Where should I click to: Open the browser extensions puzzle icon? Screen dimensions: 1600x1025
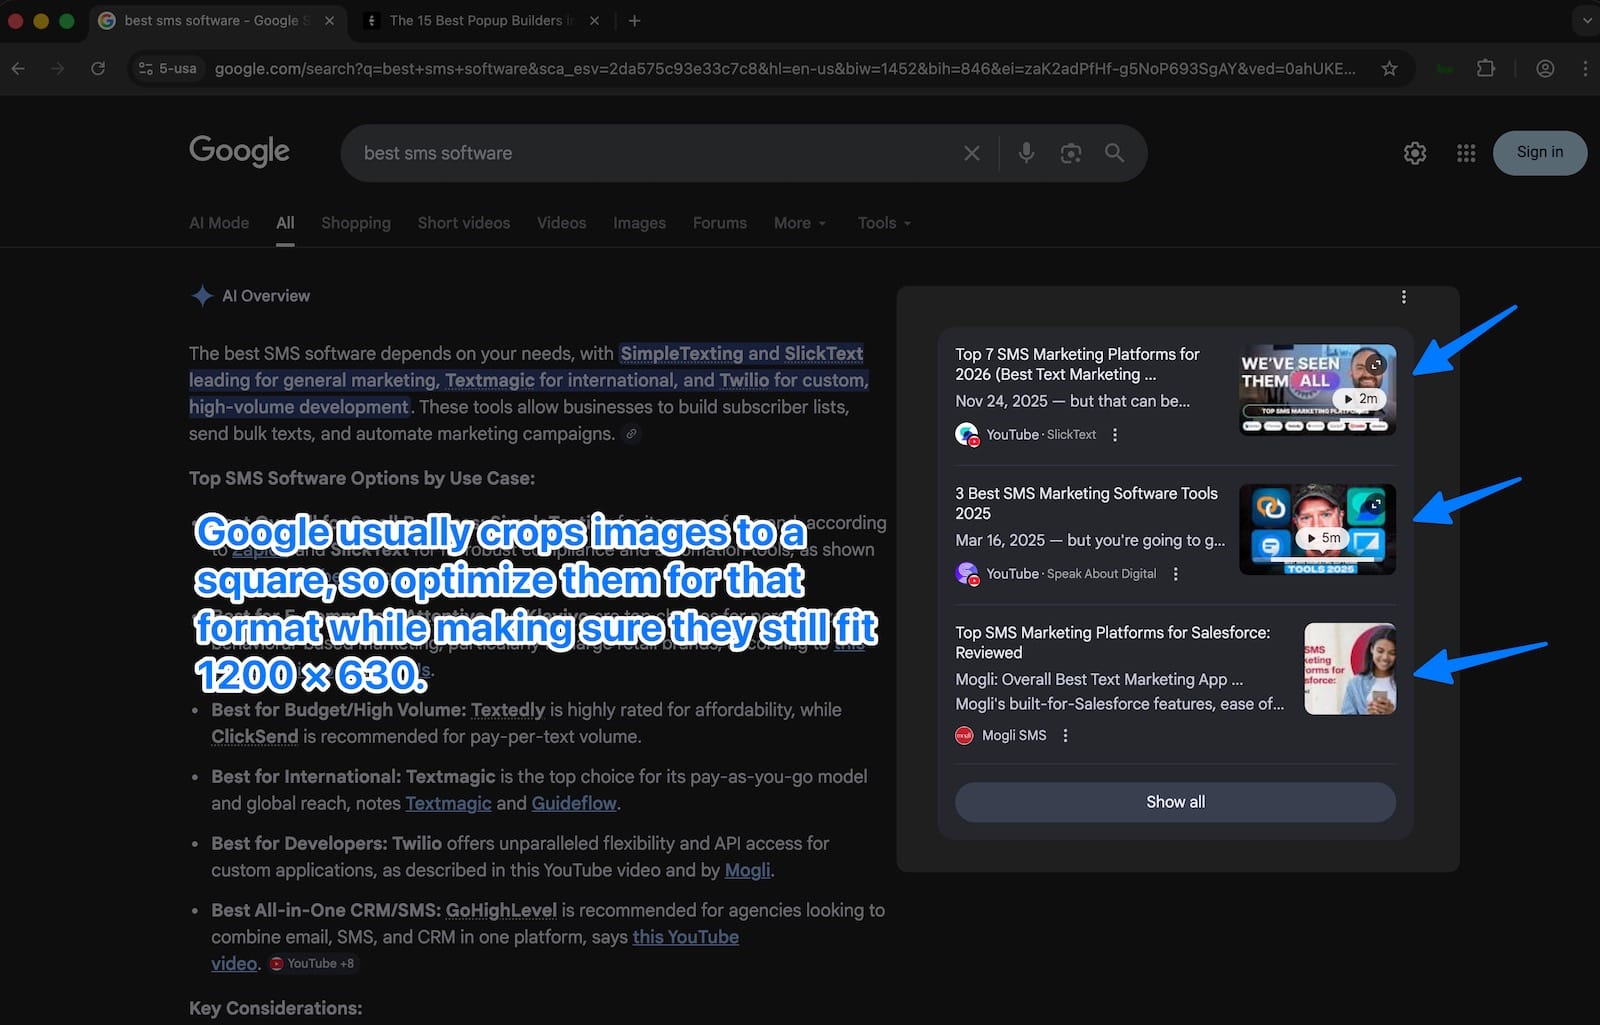1486,69
